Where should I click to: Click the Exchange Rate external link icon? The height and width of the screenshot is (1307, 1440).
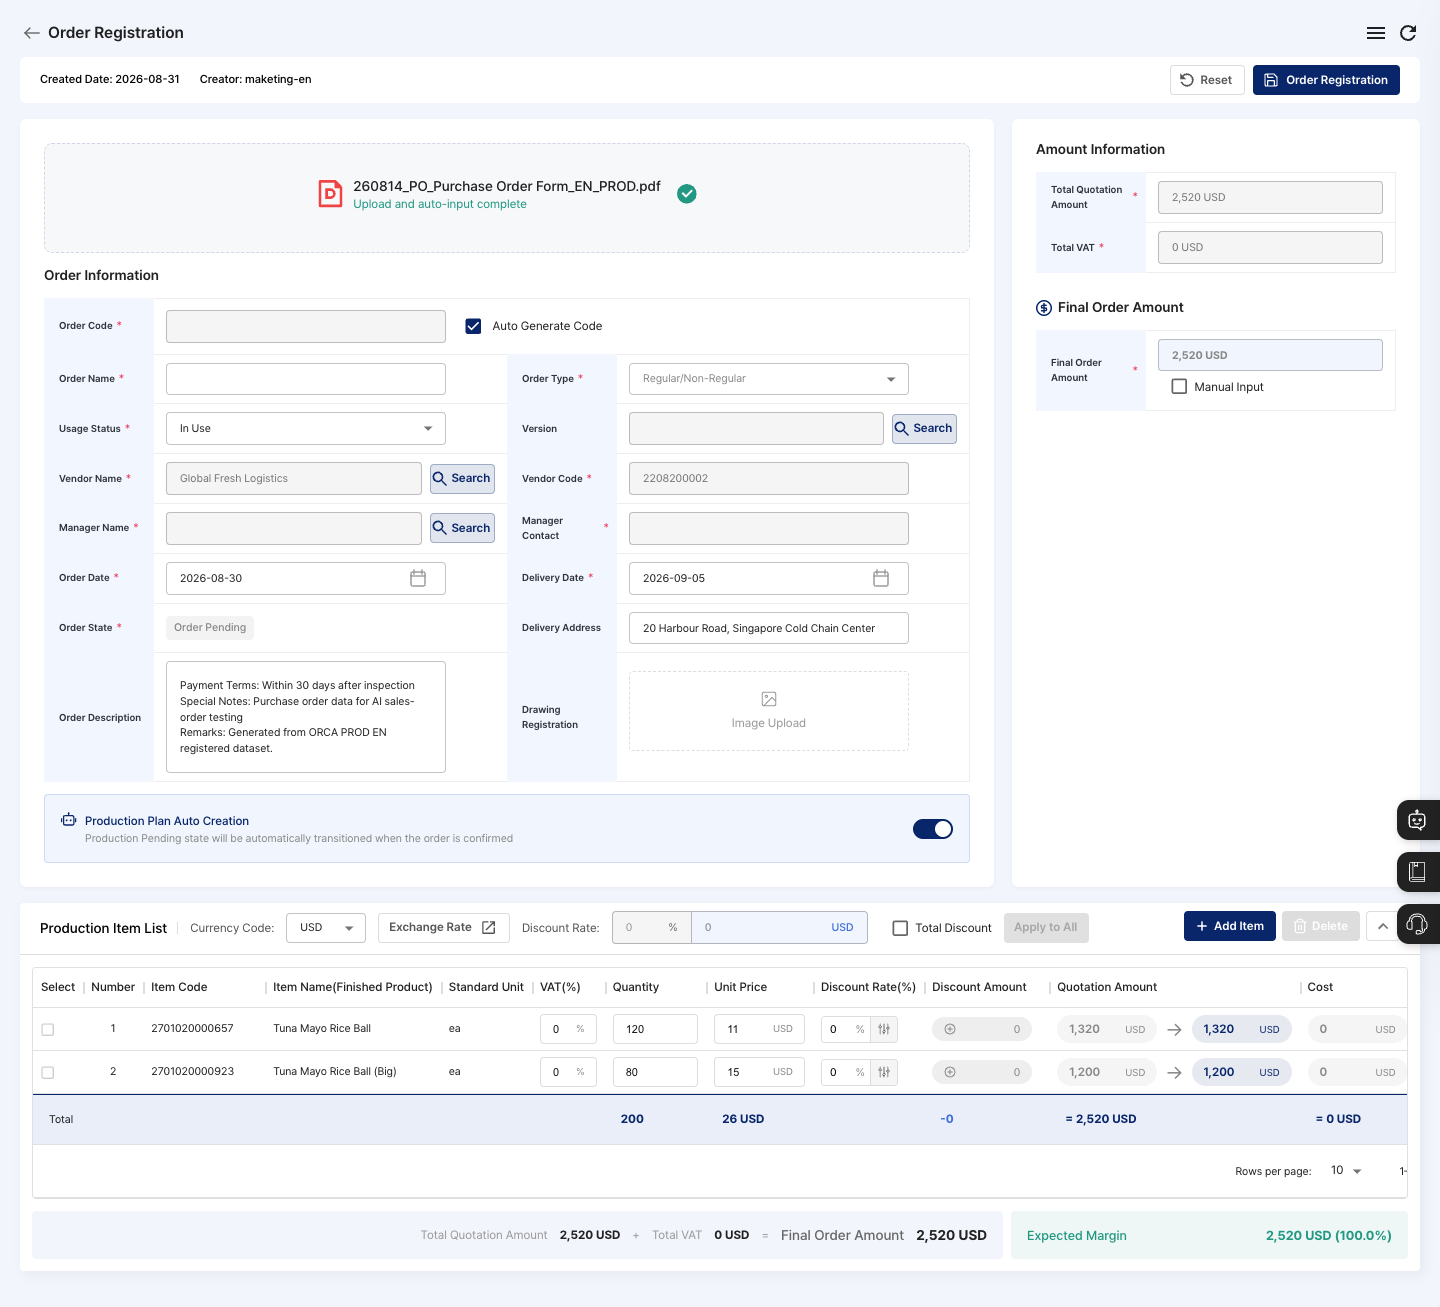[x=489, y=927]
